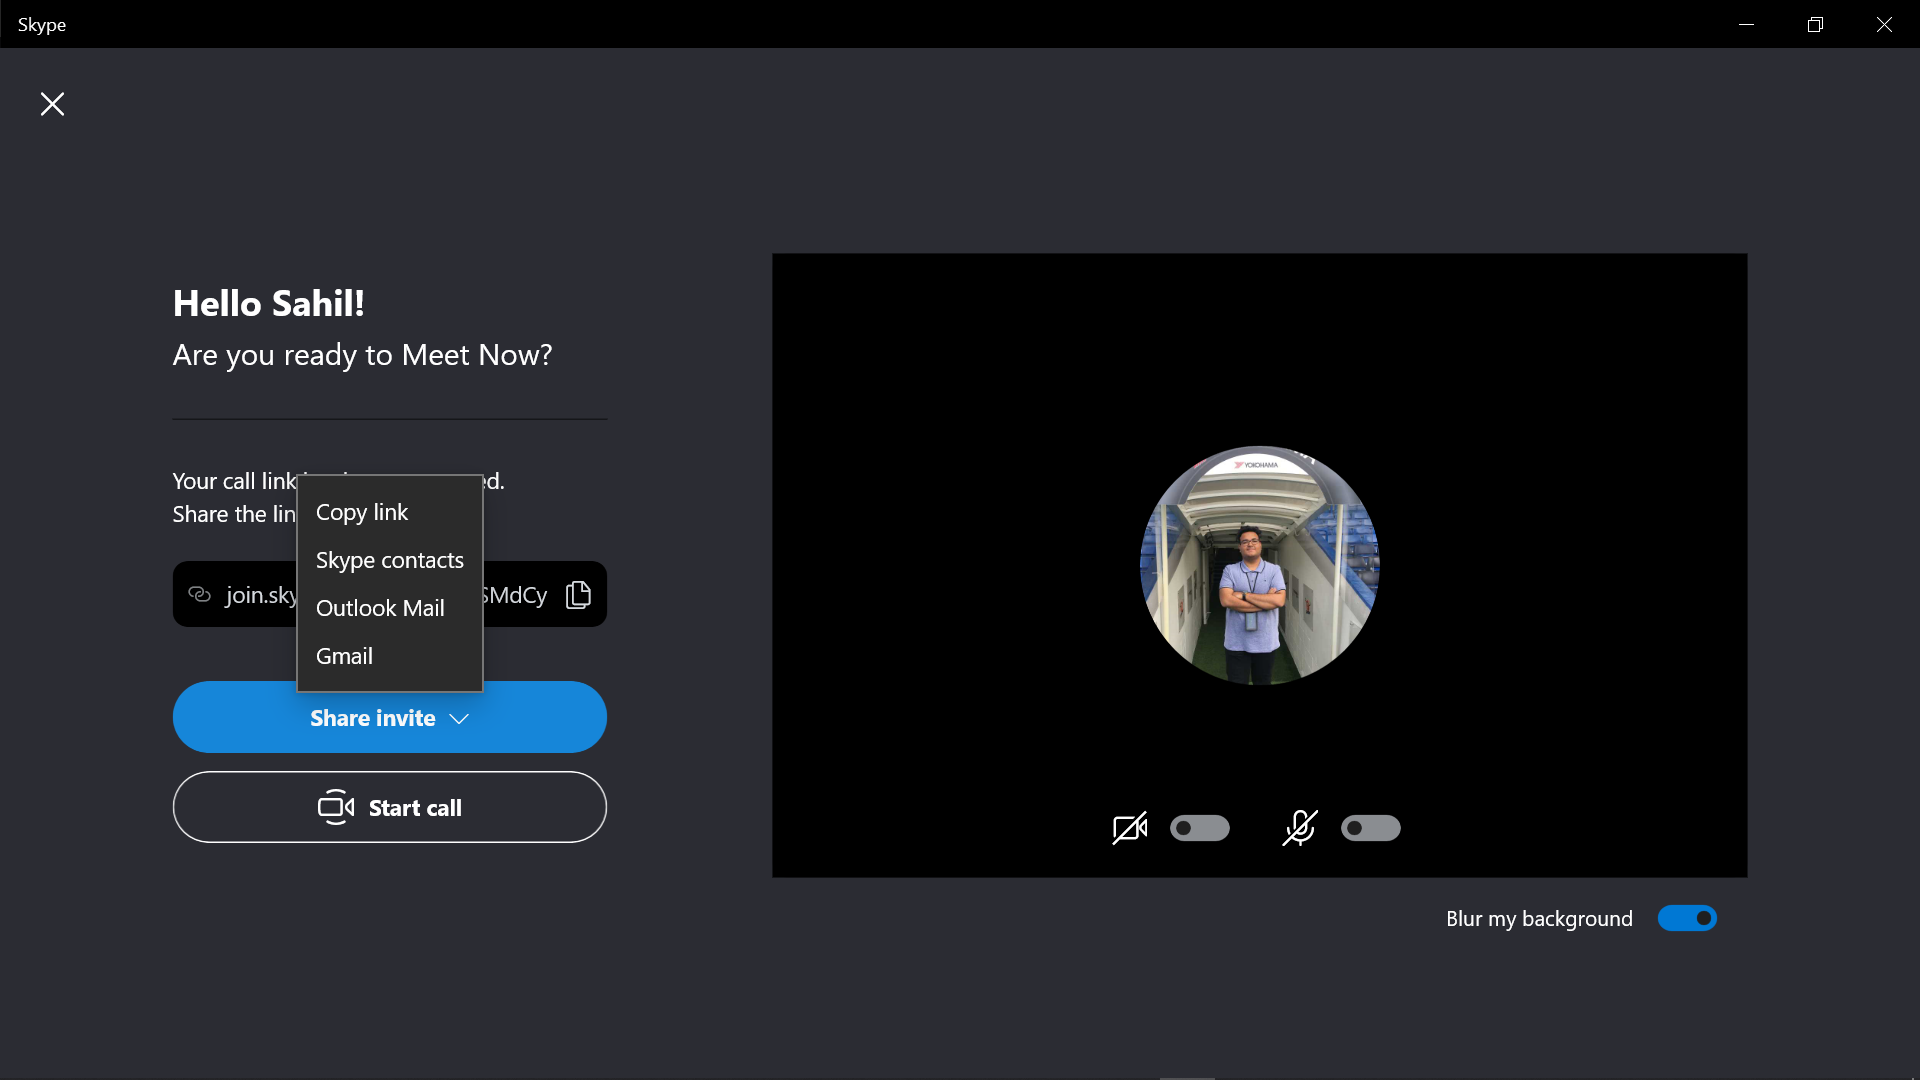Click the profile picture avatar

point(1260,565)
